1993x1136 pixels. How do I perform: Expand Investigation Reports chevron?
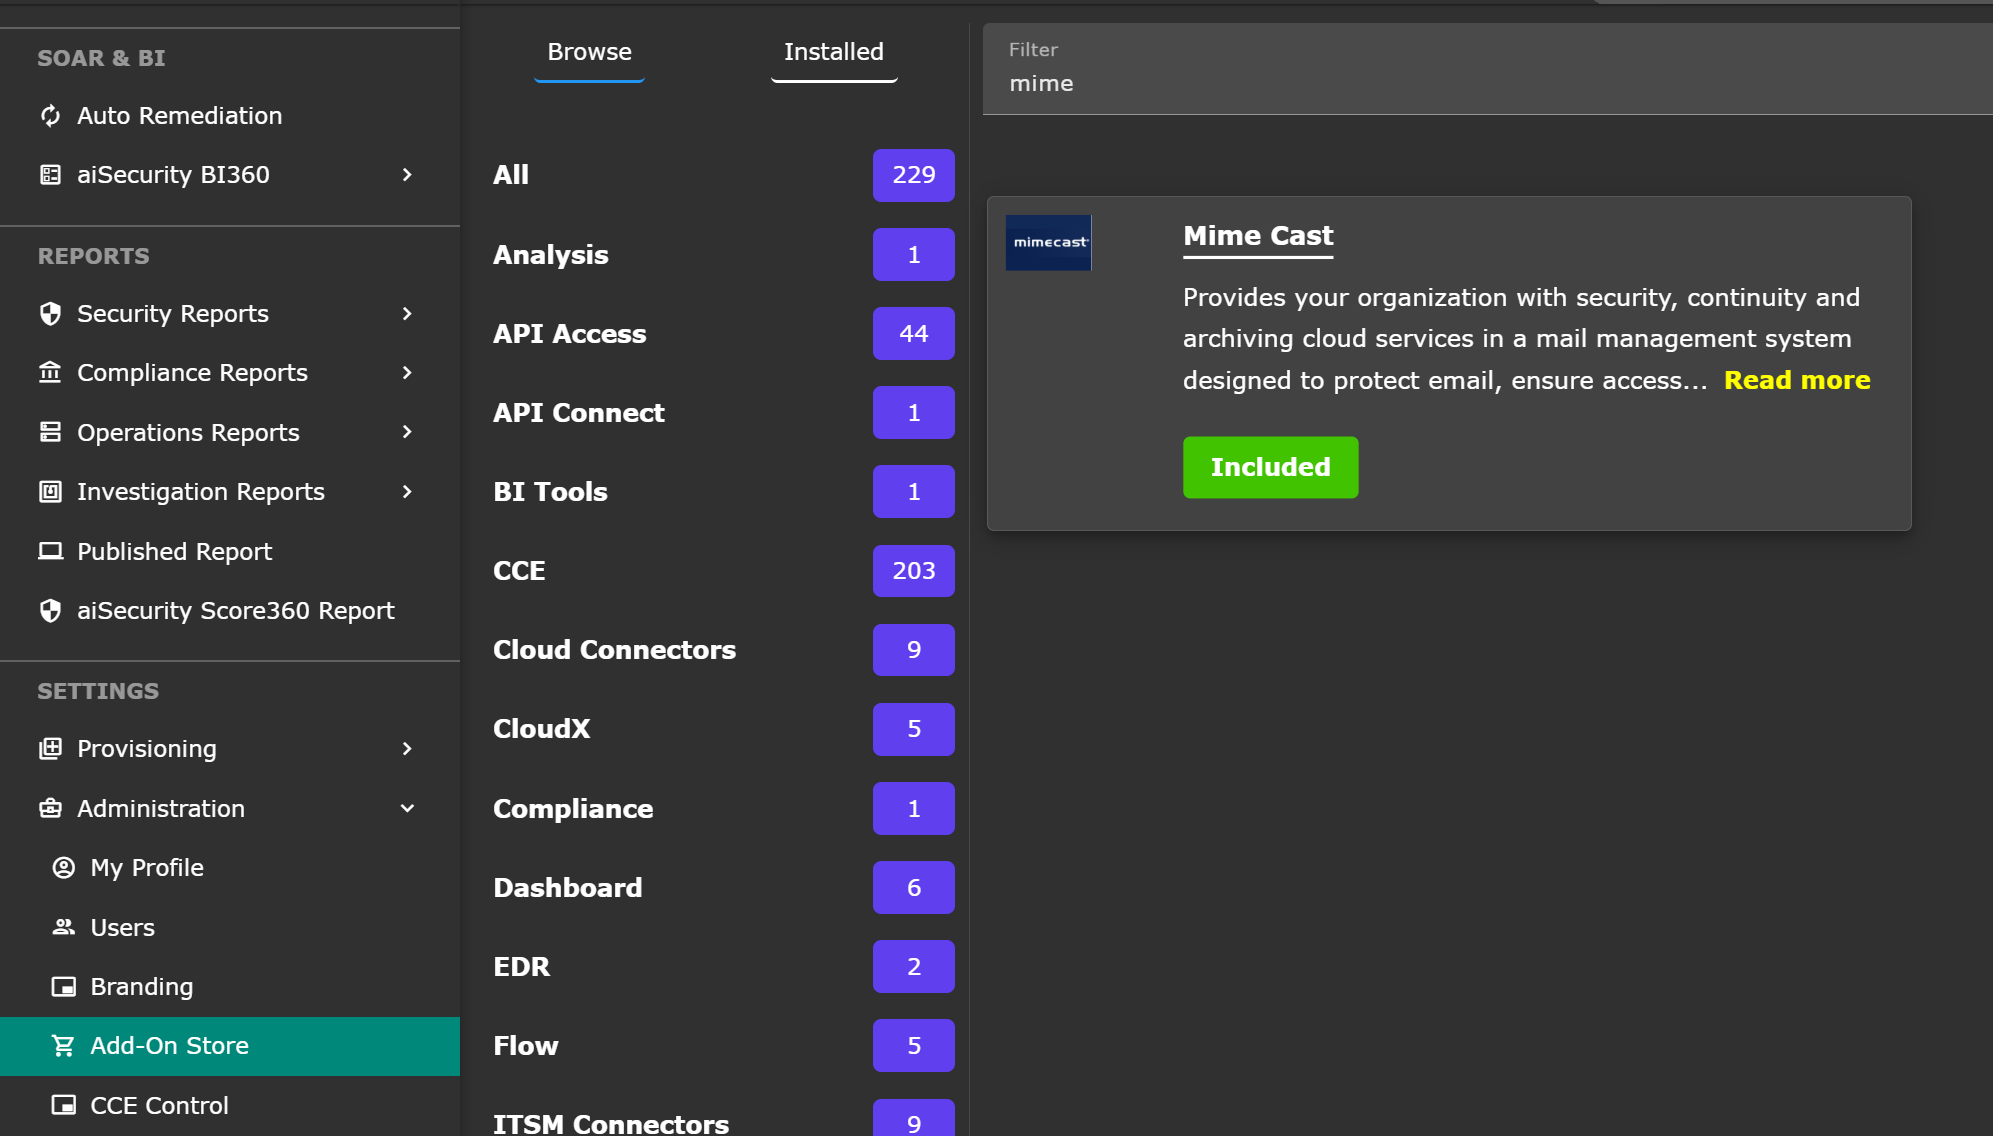tap(407, 492)
